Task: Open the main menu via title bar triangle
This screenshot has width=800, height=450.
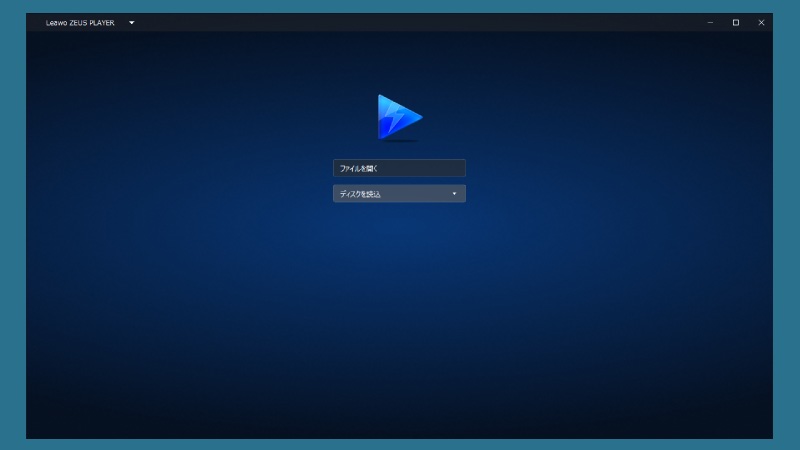Action: pos(131,22)
